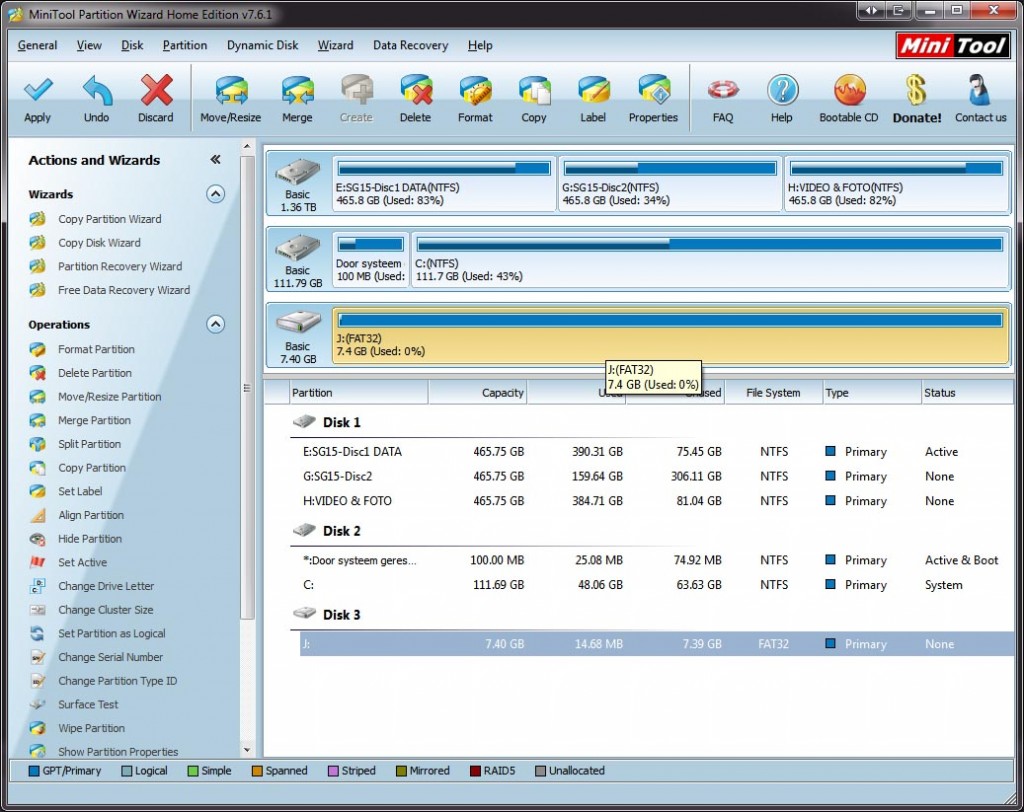Open the Properties toolbar icon
The image size is (1024, 812).
[x=654, y=90]
